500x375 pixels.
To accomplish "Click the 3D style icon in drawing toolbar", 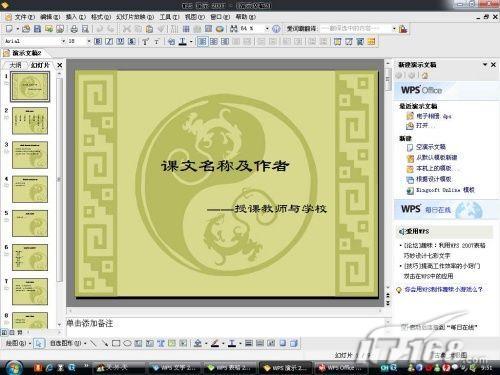I will [294, 343].
